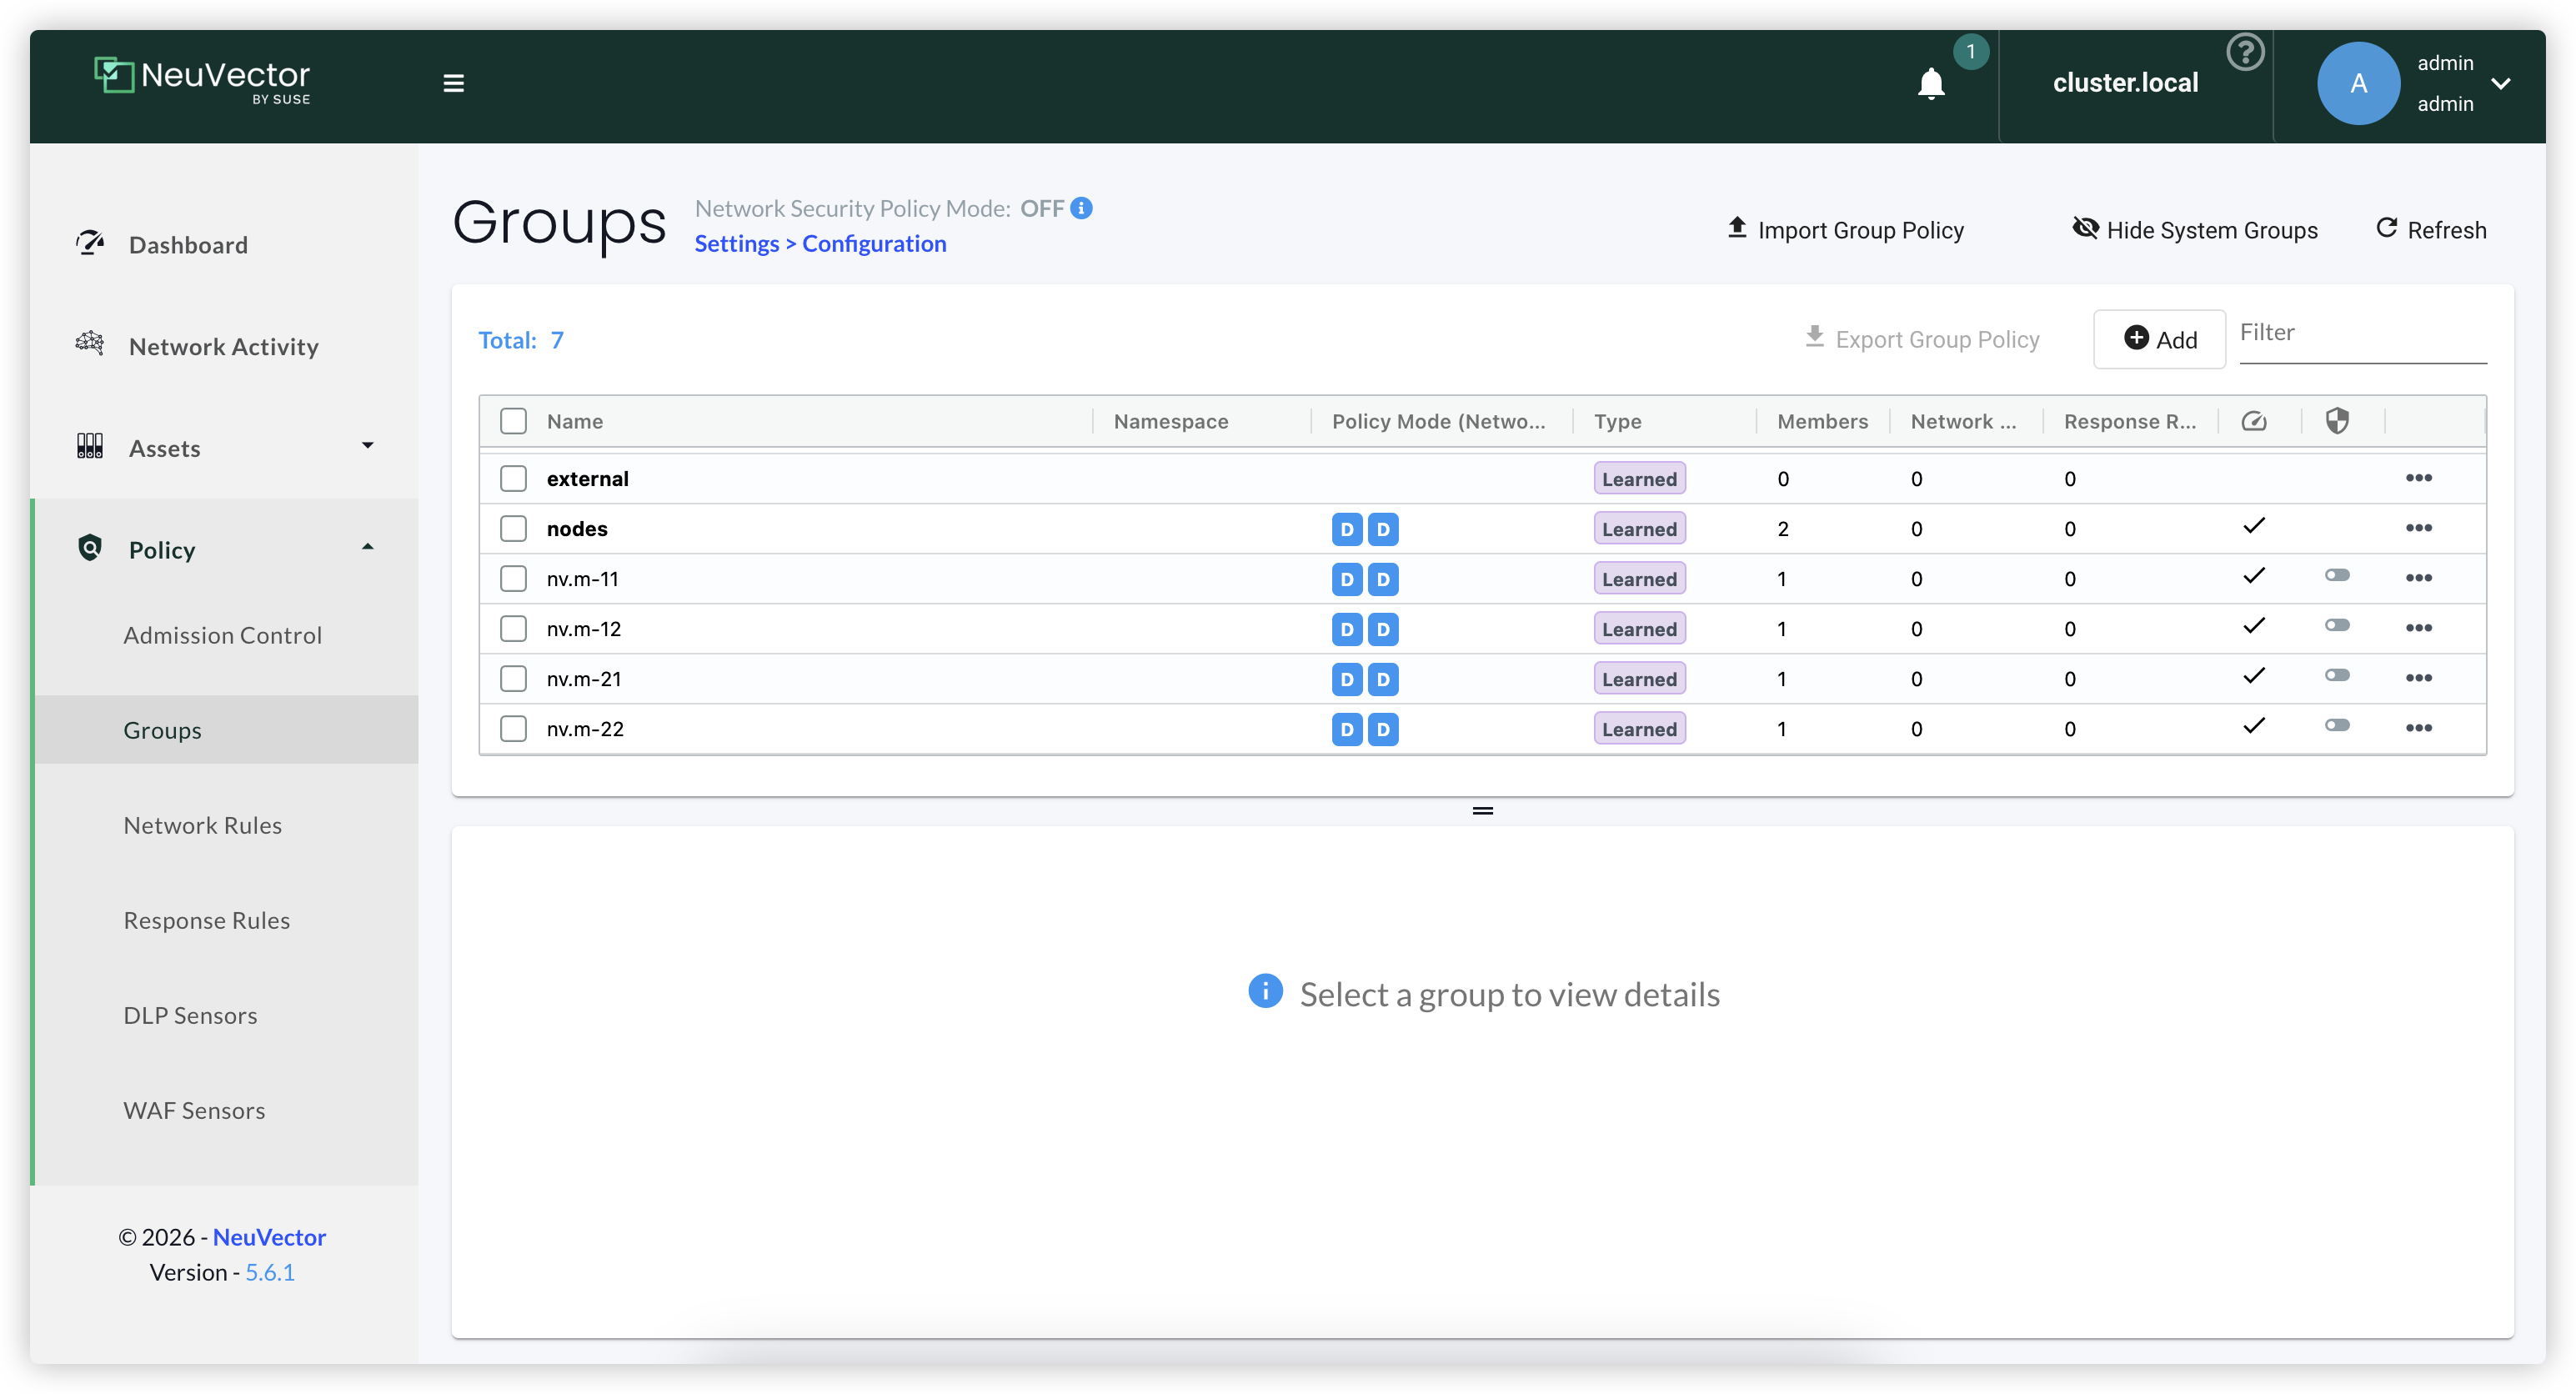Viewport: 2576px width, 1394px height.
Task: Open the cluster.local cluster selector
Action: tap(2125, 83)
